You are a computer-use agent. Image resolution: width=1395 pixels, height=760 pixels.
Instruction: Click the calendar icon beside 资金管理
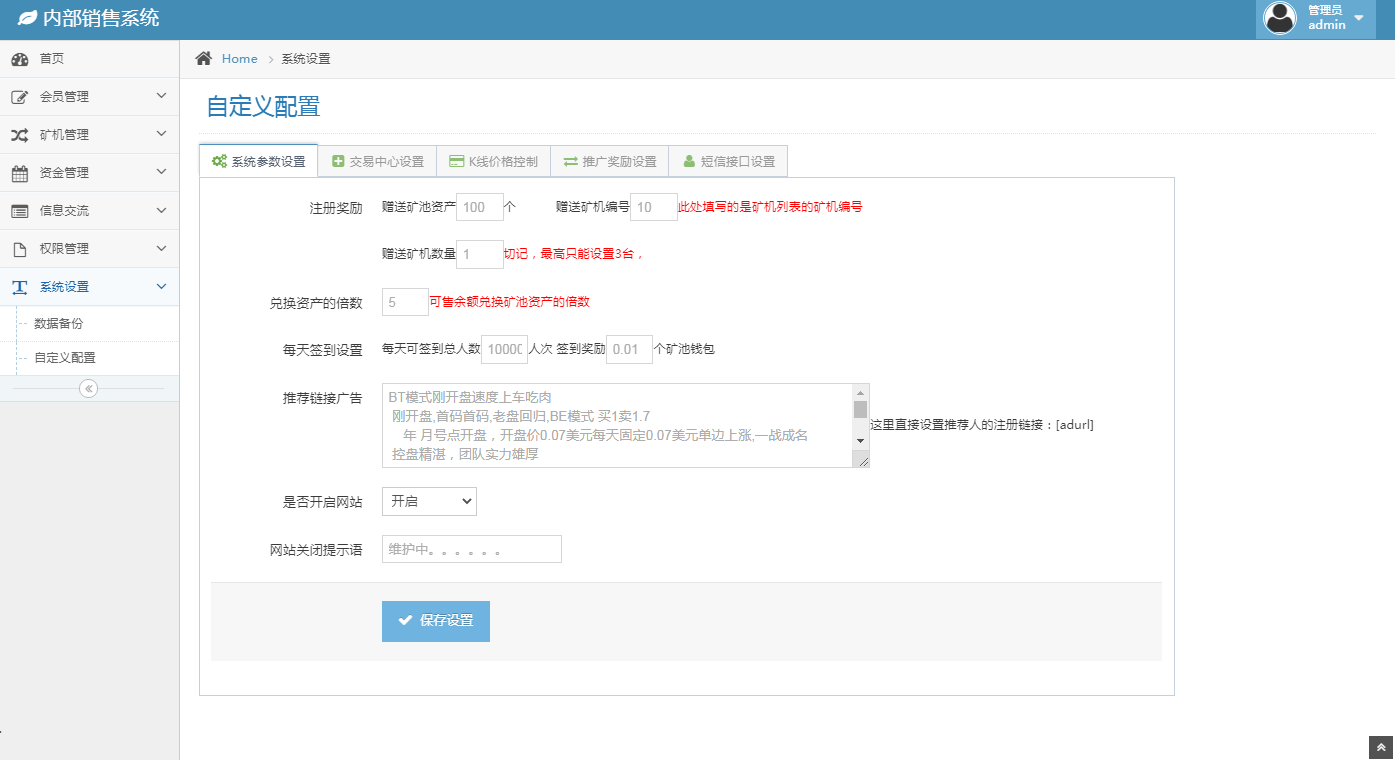pos(20,173)
